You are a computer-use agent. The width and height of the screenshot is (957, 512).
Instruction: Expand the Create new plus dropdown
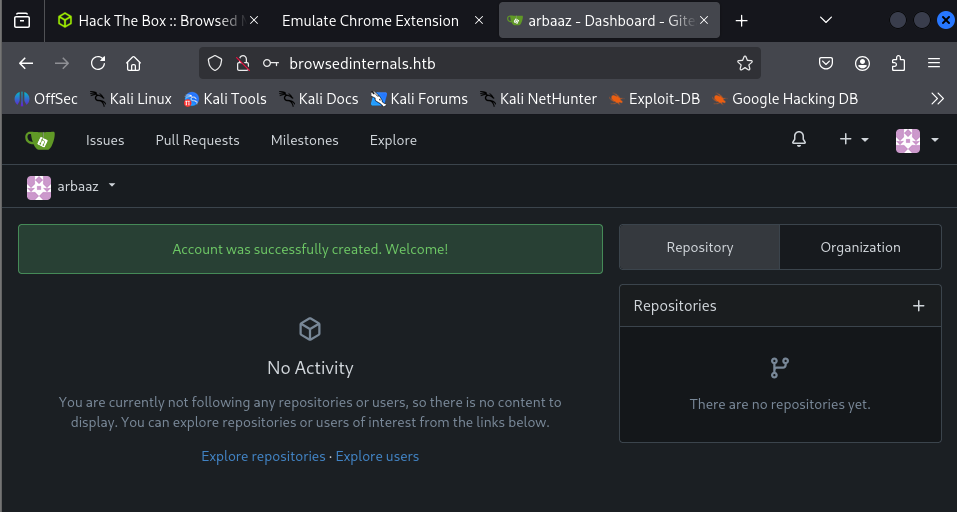click(853, 140)
